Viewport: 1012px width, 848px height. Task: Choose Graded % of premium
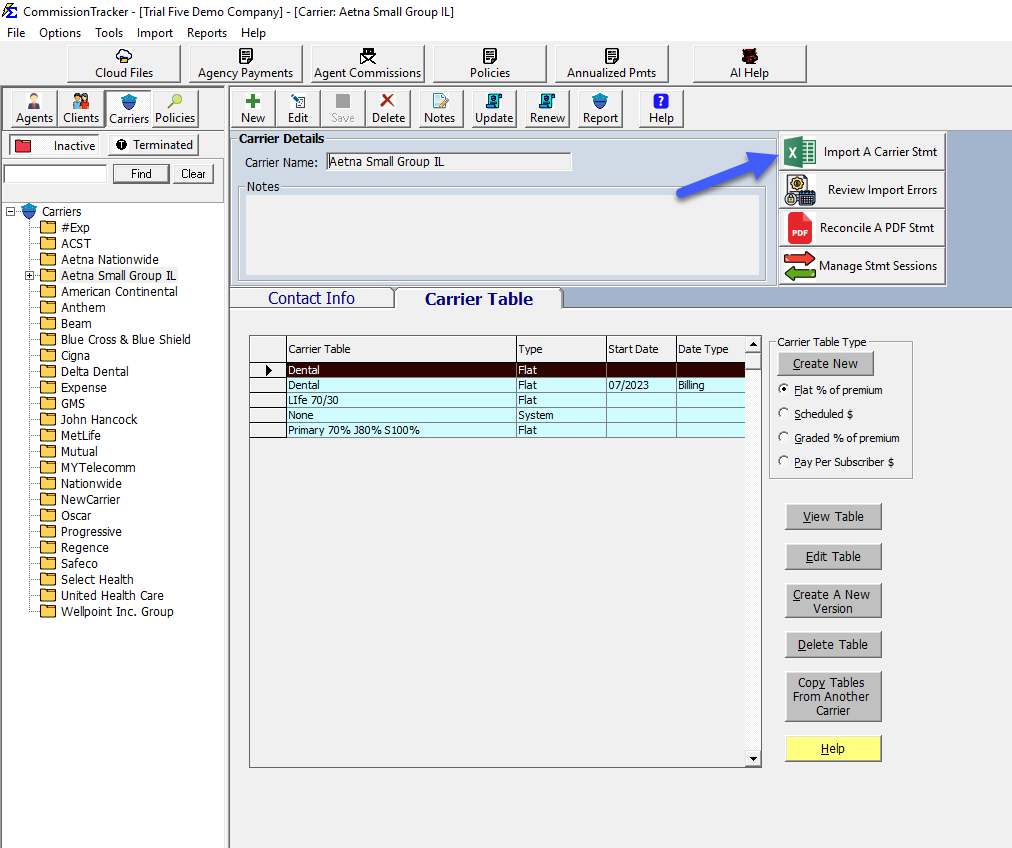click(786, 437)
